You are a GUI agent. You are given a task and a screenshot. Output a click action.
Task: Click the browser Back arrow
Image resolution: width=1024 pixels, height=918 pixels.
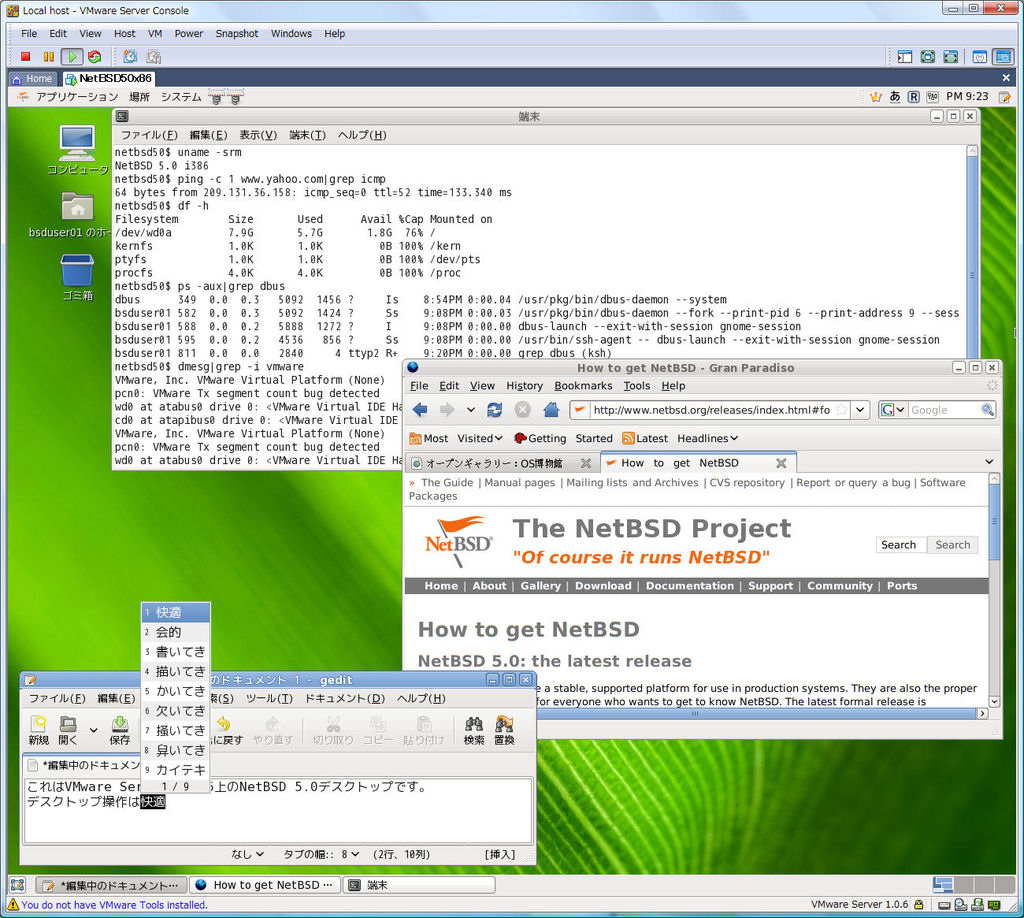[x=420, y=409]
